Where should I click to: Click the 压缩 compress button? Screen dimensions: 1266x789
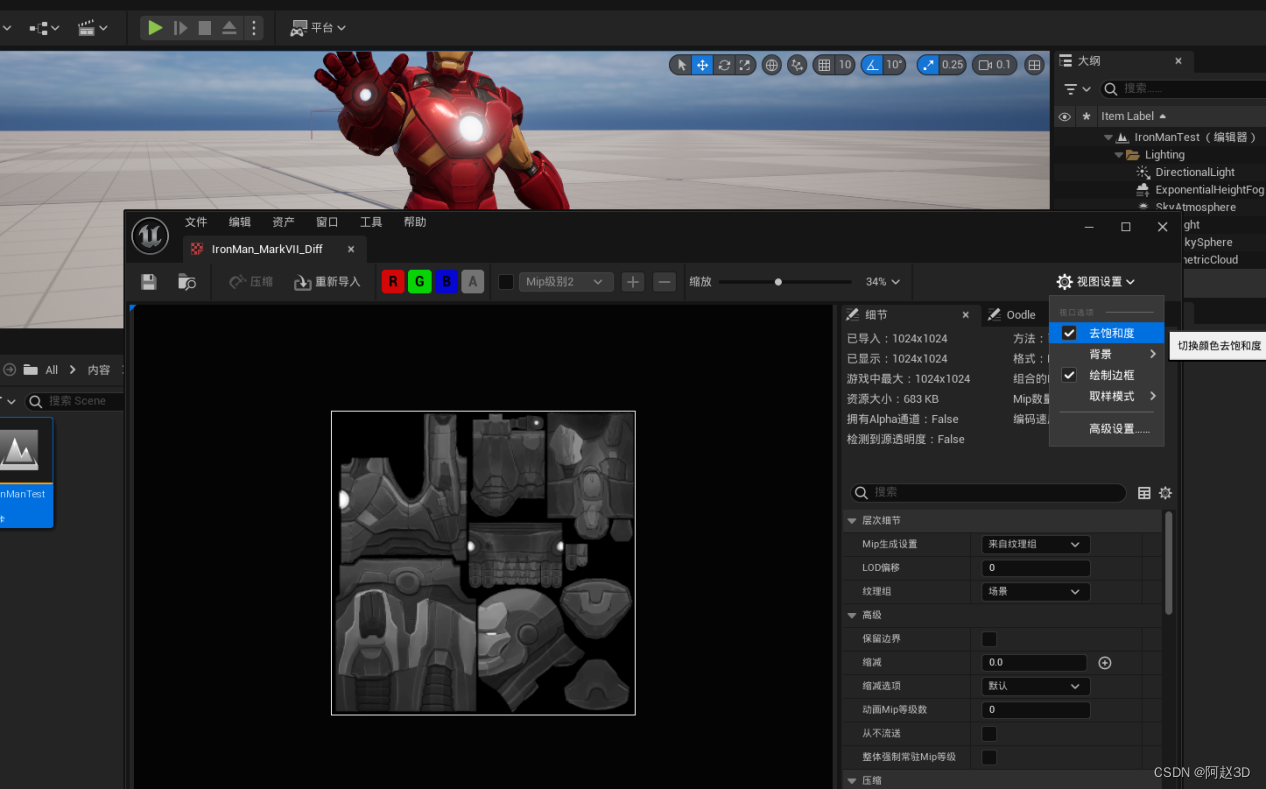pos(251,282)
